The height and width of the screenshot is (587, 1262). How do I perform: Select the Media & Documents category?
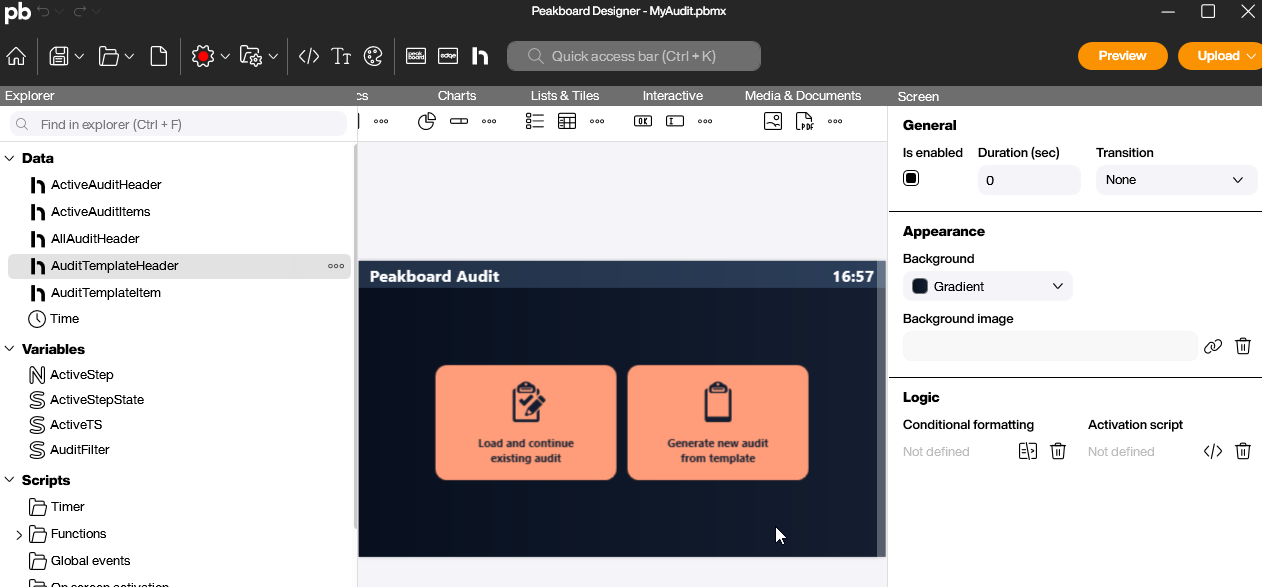point(803,96)
